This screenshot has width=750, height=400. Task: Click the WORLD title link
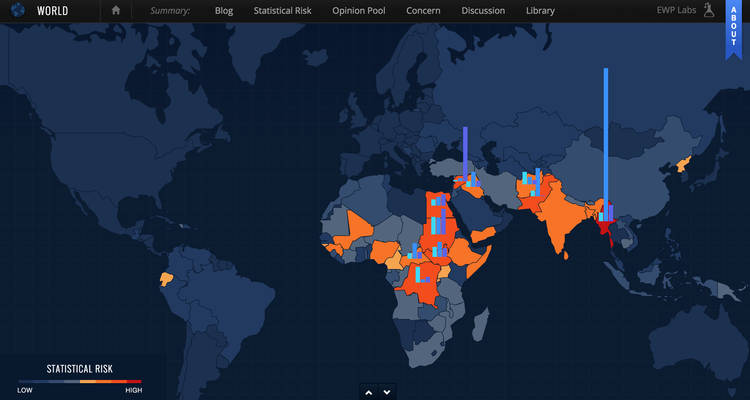pyautogui.click(x=53, y=11)
